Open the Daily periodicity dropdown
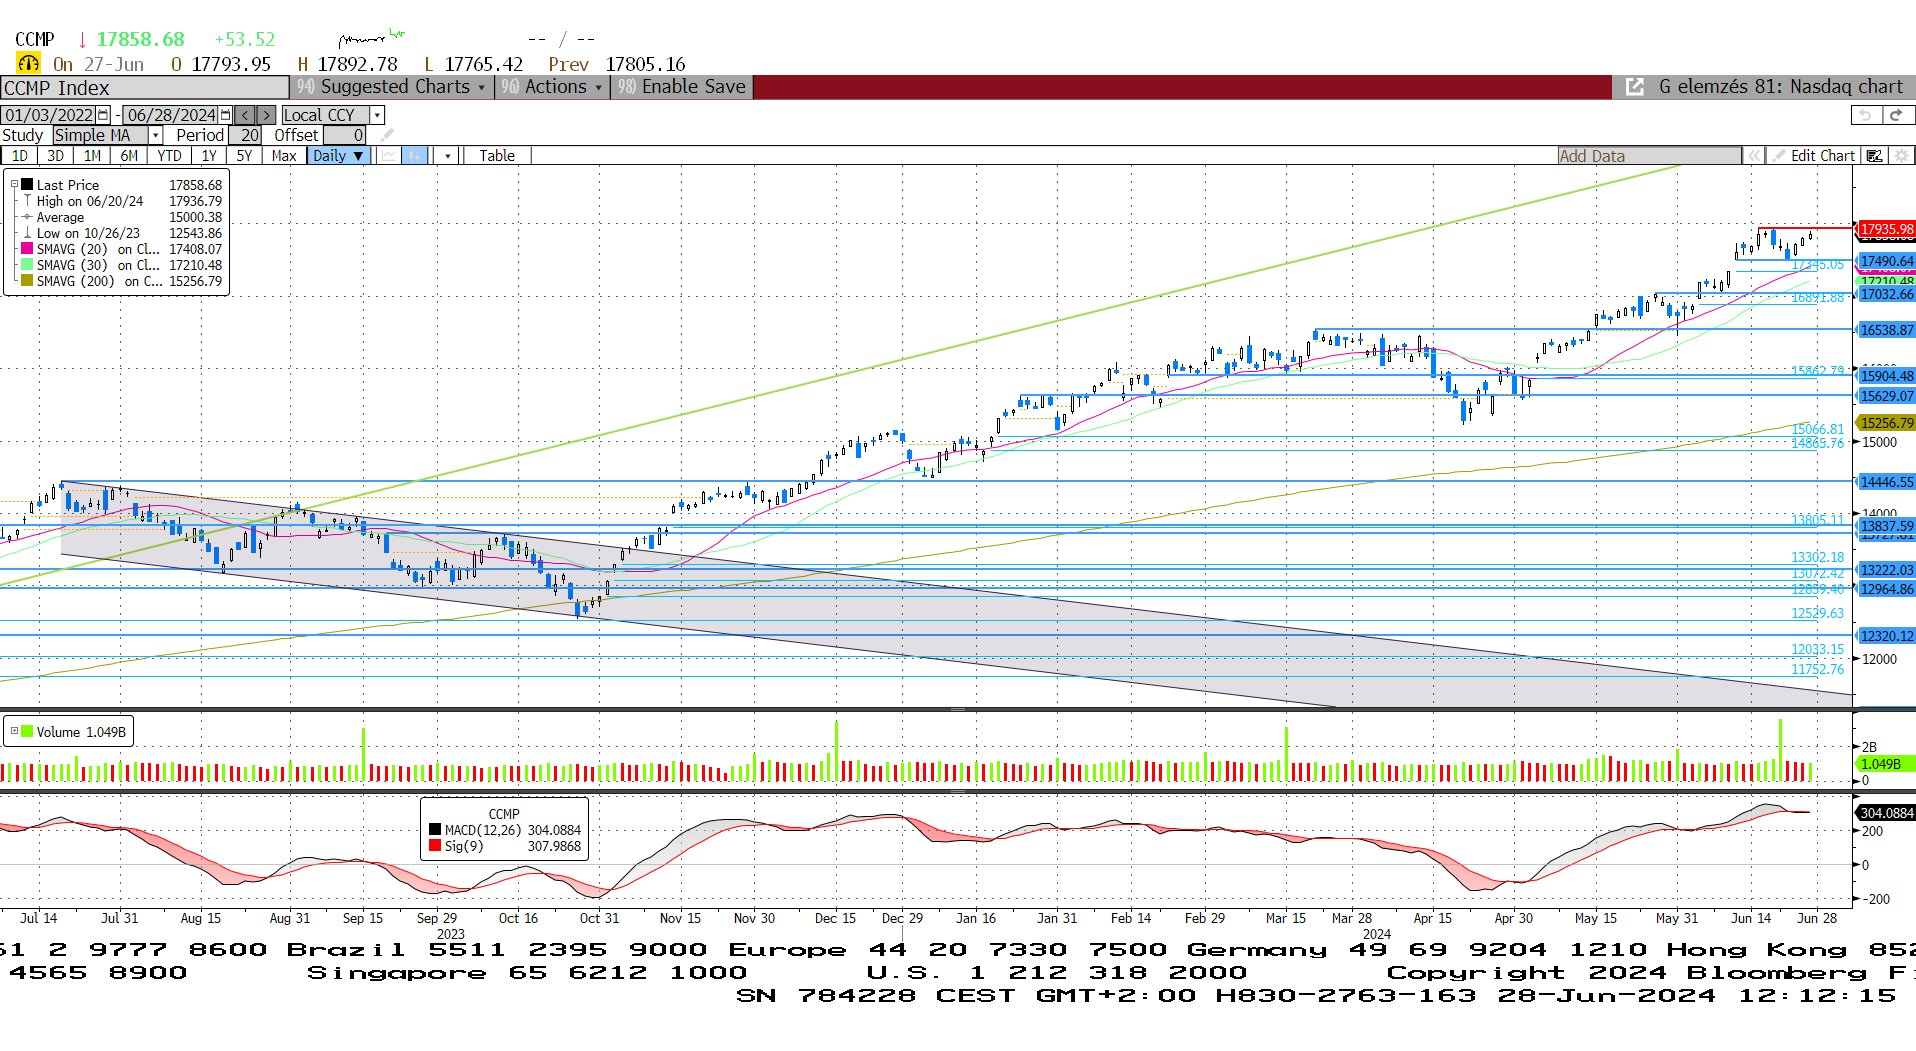Viewport: 1916px width, 1051px height. pos(337,155)
